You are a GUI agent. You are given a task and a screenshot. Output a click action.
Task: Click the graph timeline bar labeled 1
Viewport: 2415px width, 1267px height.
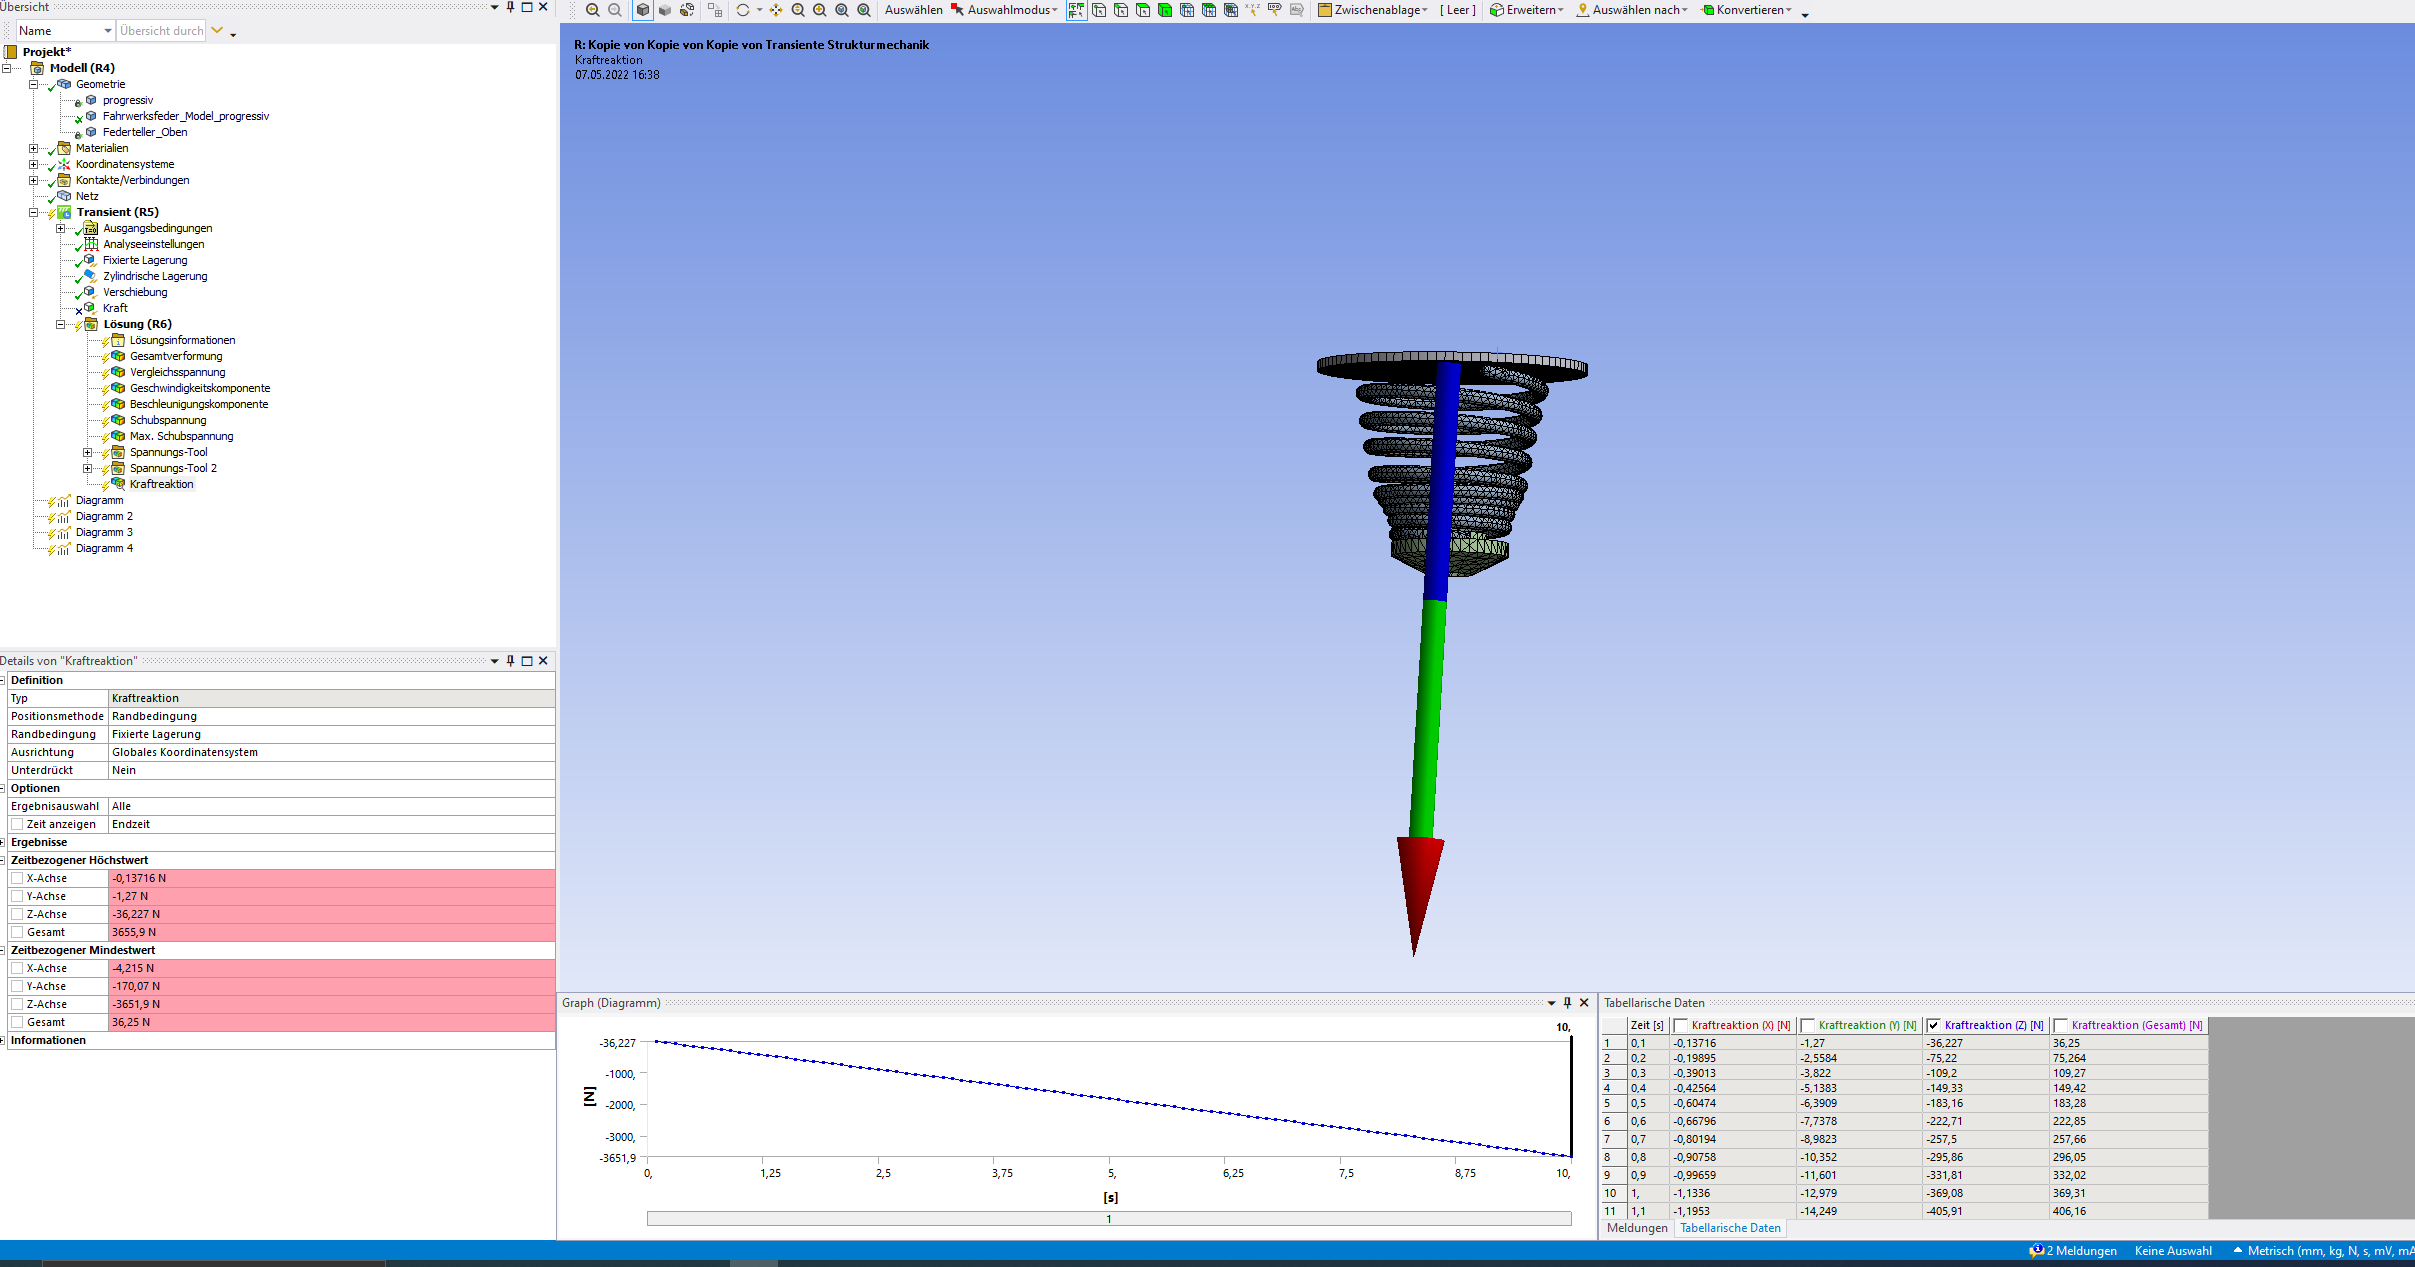coord(1109,1218)
